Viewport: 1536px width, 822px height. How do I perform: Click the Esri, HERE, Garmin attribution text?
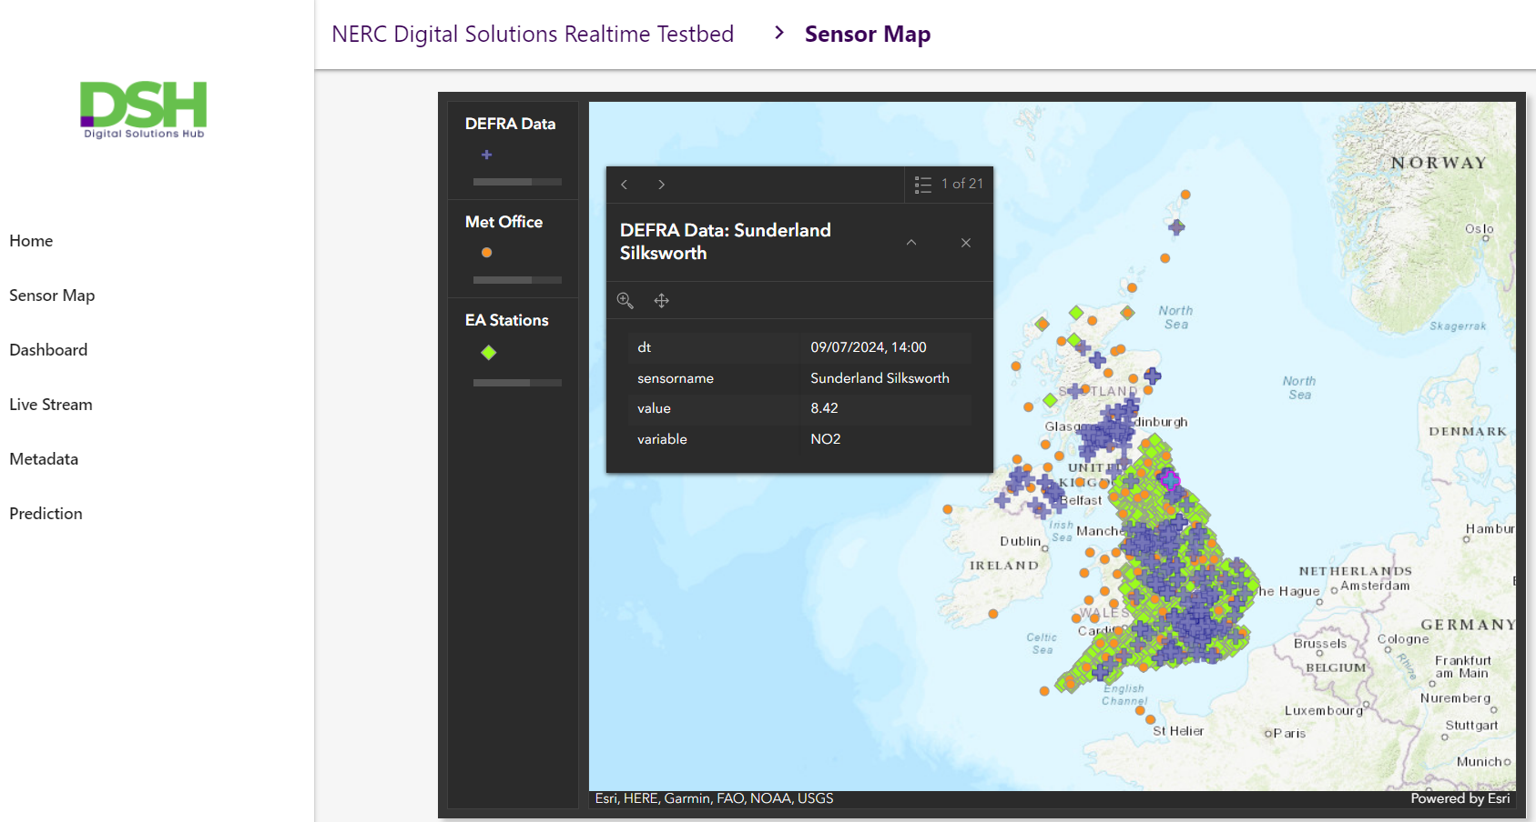(x=714, y=798)
